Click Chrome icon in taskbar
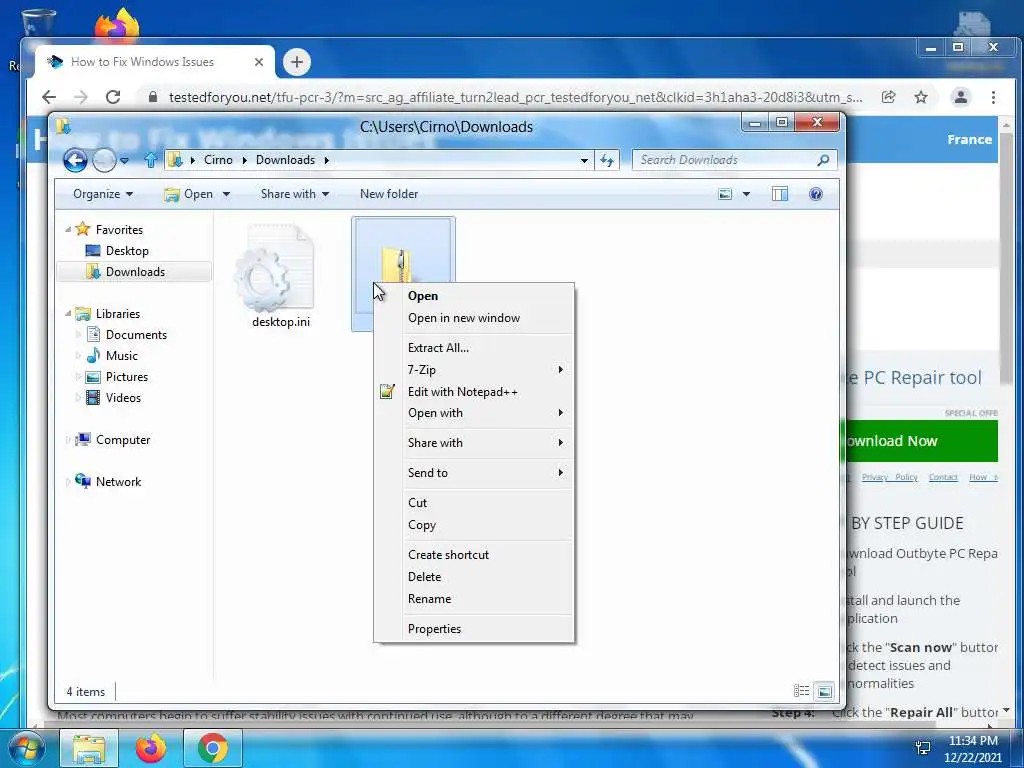The width and height of the screenshot is (1024, 768). [212, 748]
